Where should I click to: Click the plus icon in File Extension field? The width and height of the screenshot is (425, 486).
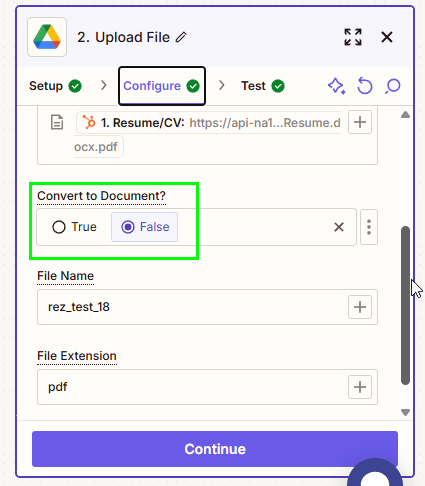point(360,387)
